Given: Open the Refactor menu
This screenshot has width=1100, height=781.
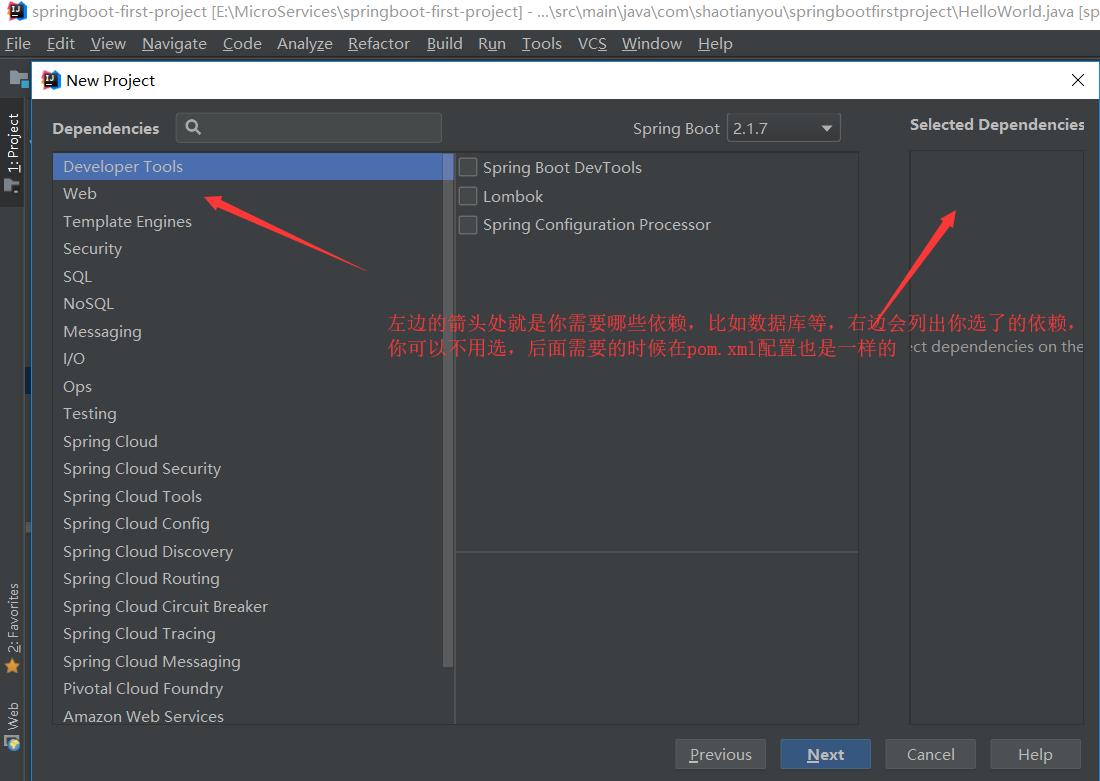Looking at the screenshot, I should pos(379,44).
